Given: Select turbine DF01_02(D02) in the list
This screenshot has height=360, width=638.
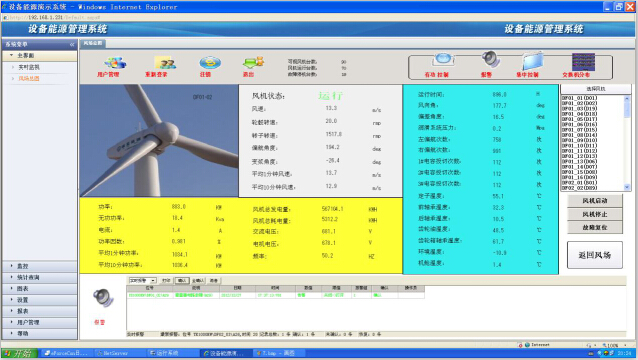Looking at the screenshot, I should coord(579,103).
